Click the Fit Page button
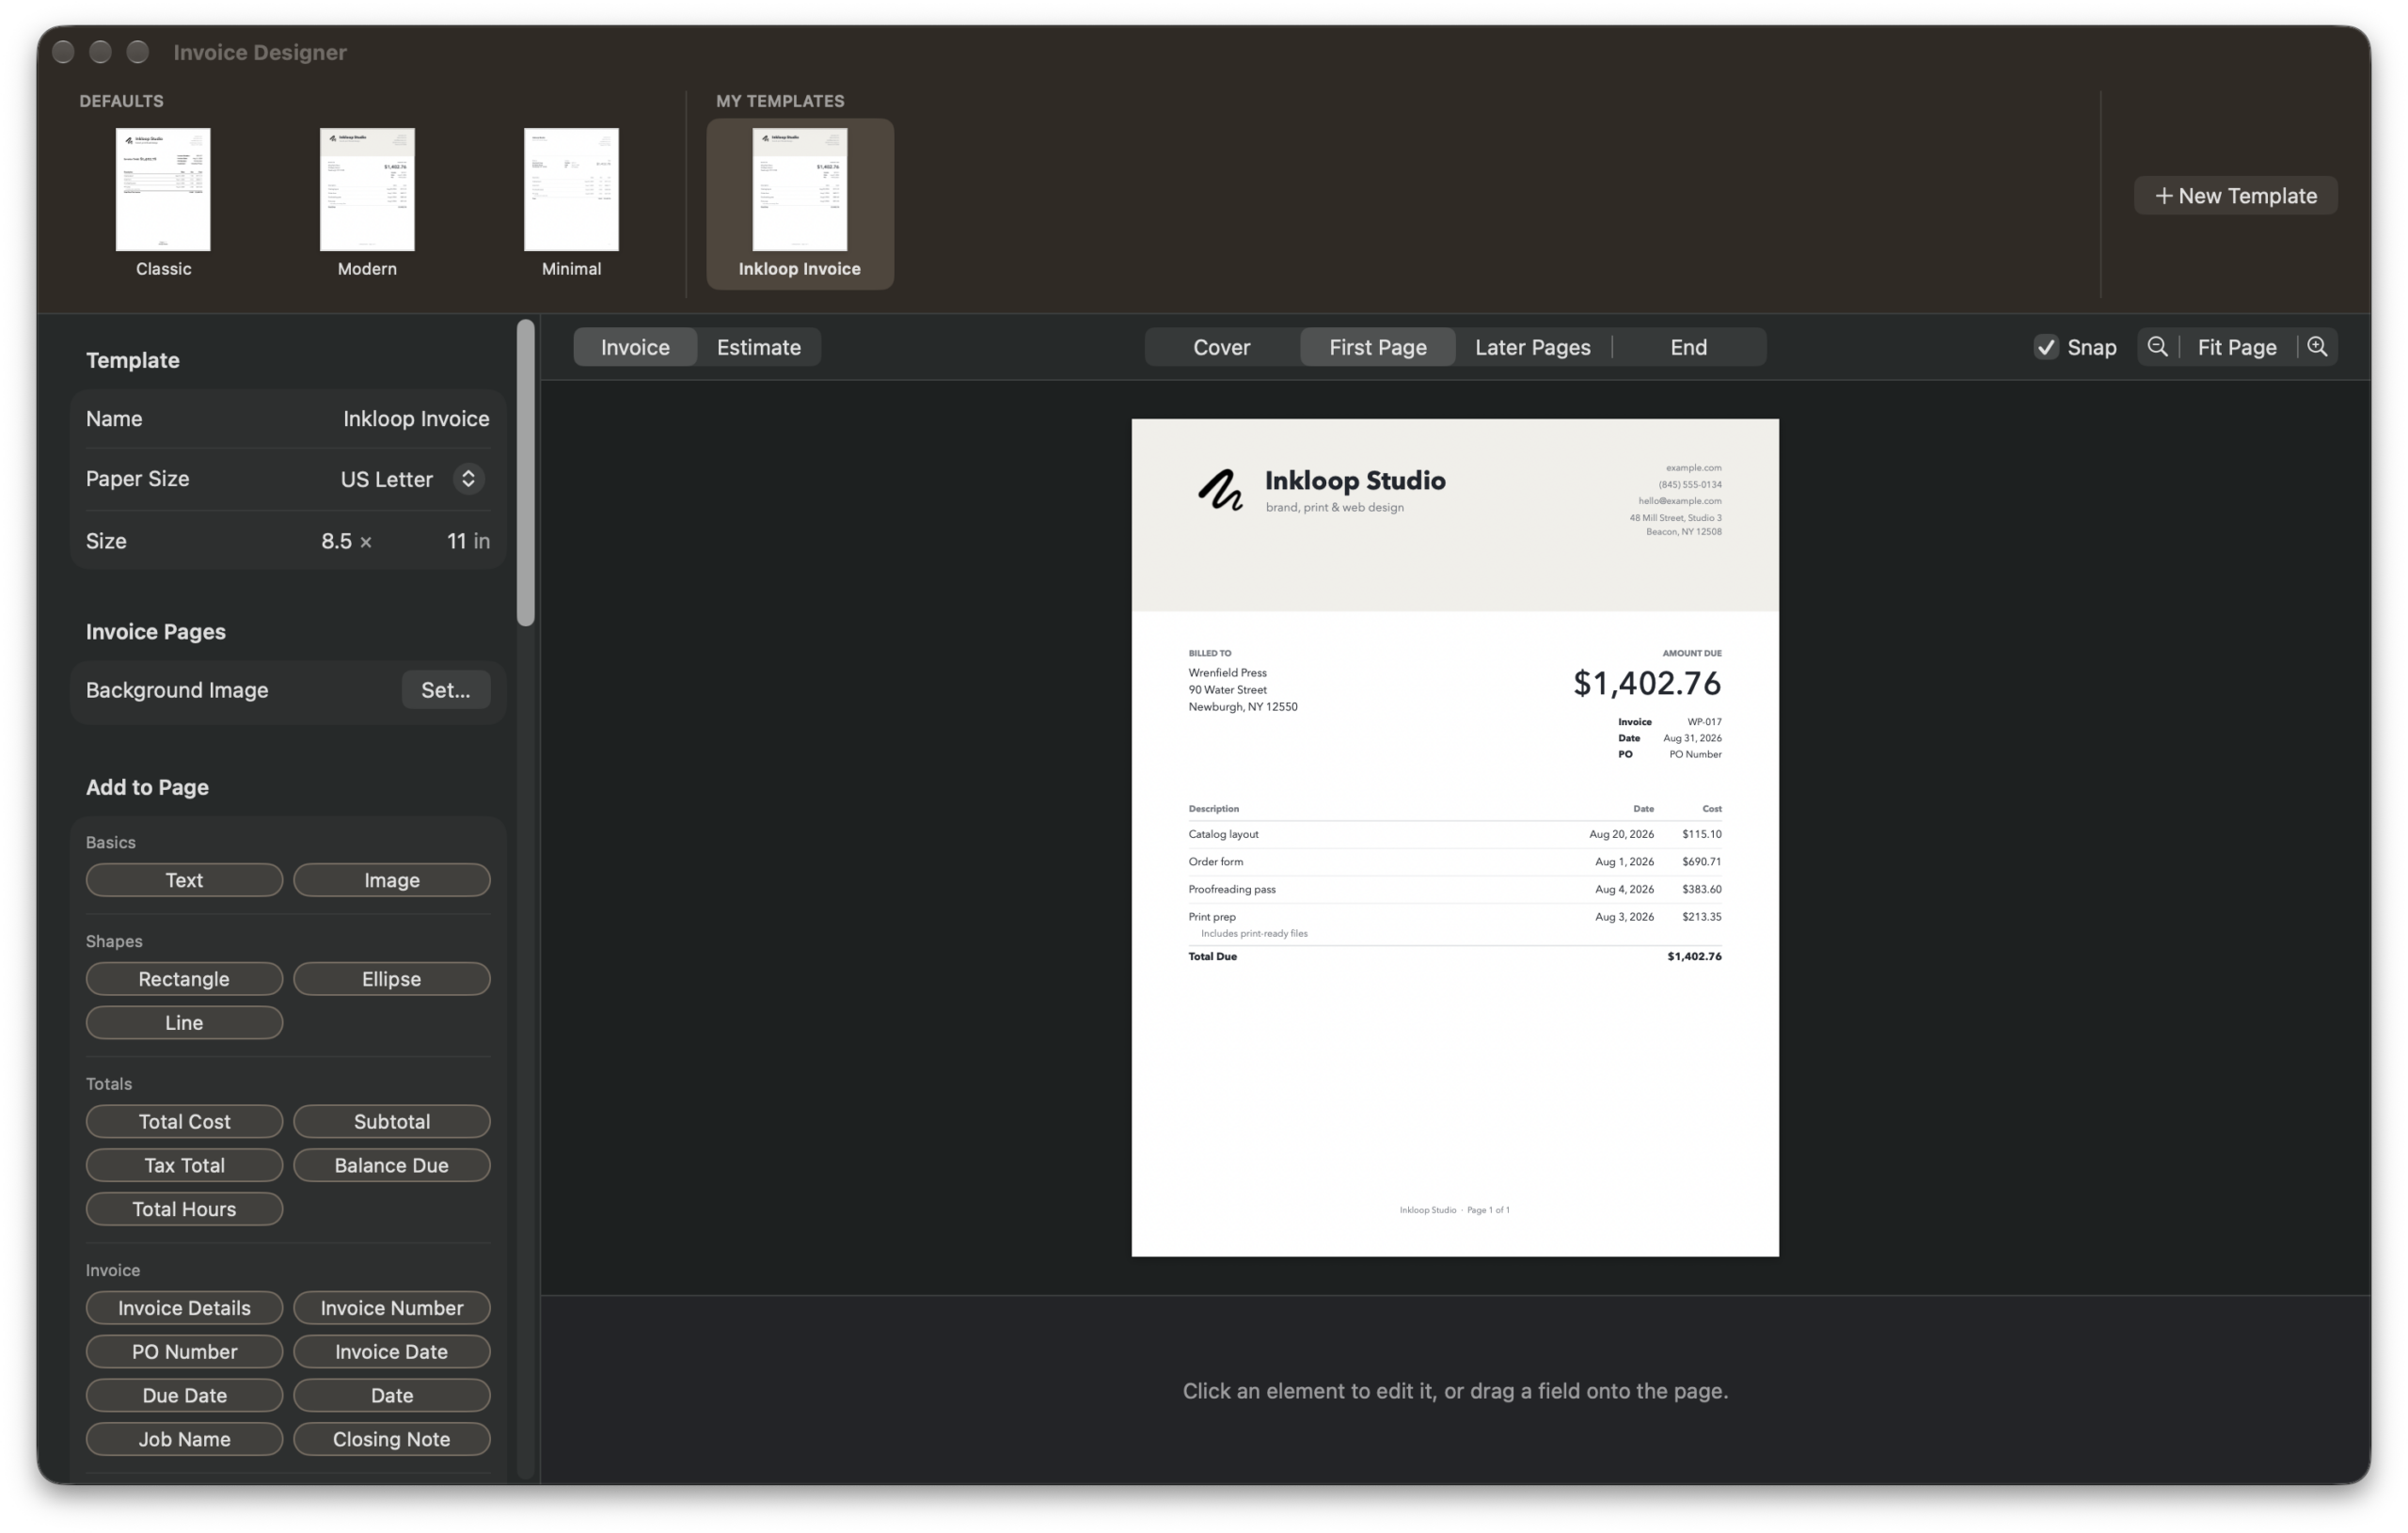Image resolution: width=2408 pixels, height=1533 pixels. (x=2236, y=347)
